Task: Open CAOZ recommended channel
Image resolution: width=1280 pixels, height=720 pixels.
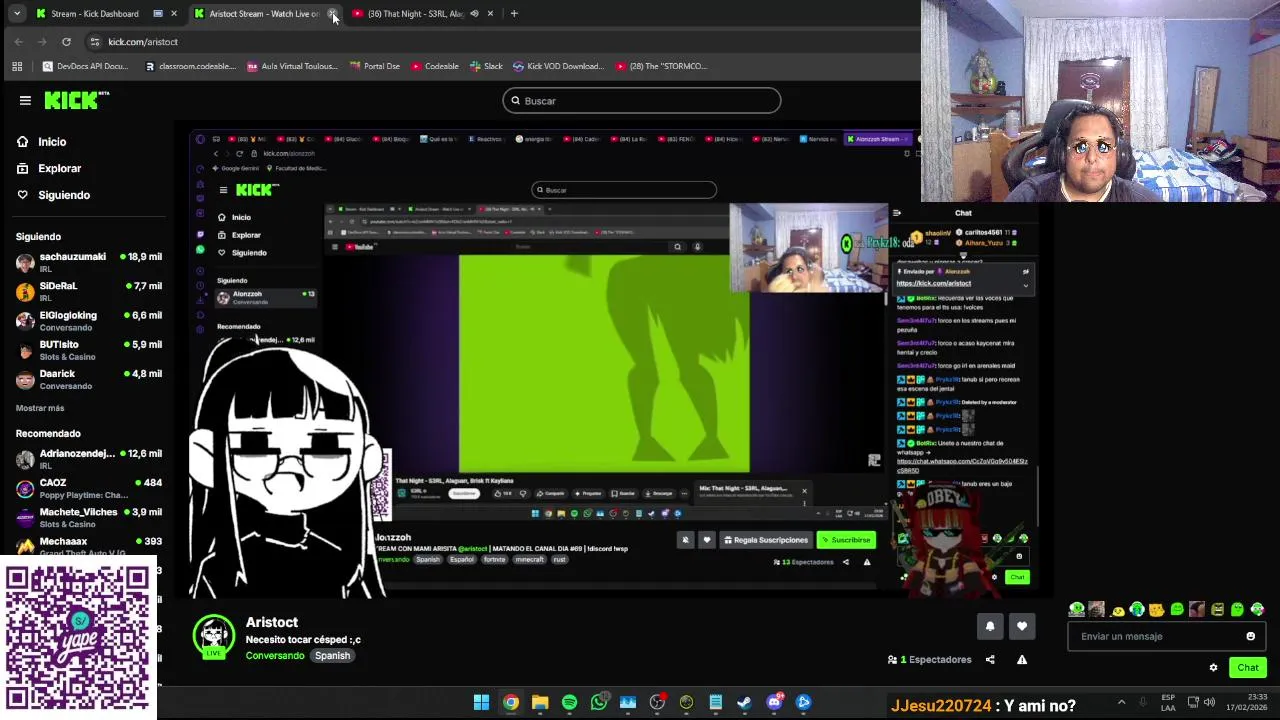Action: point(88,488)
